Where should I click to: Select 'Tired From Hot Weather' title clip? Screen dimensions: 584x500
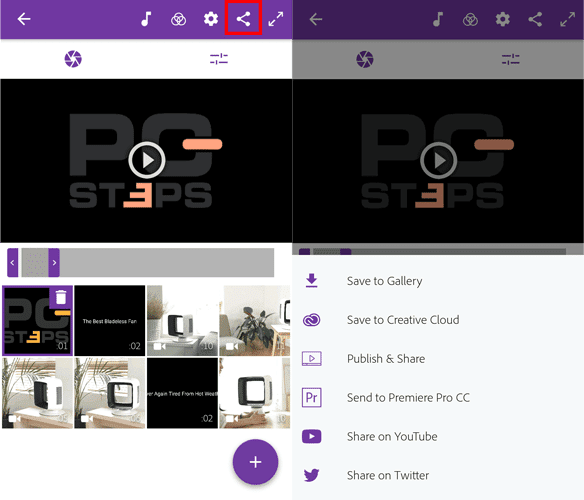tap(182, 393)
